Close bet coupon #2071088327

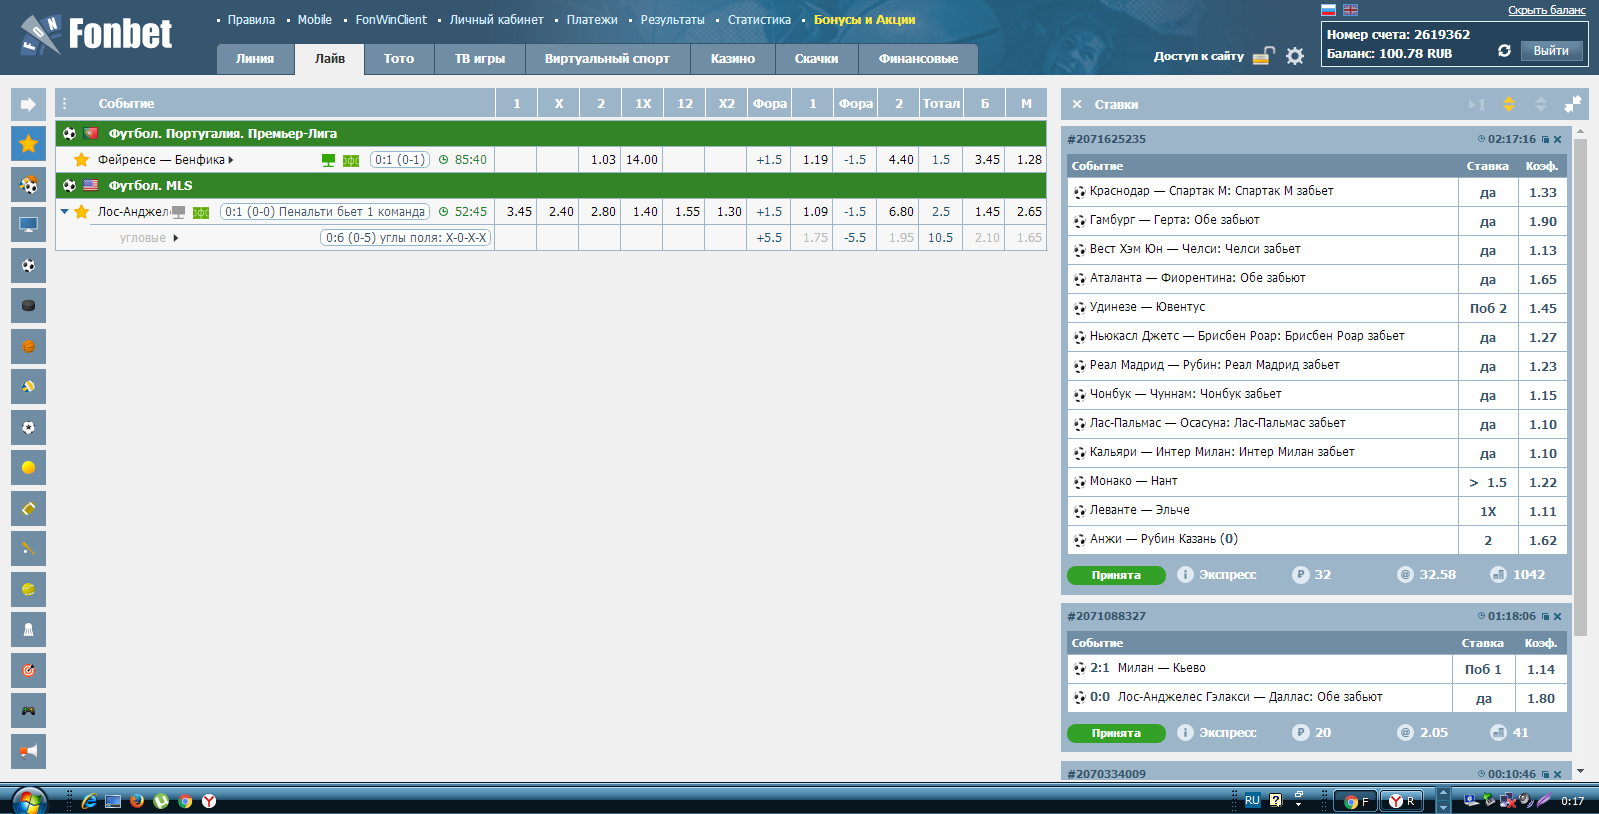[1558, 617]
